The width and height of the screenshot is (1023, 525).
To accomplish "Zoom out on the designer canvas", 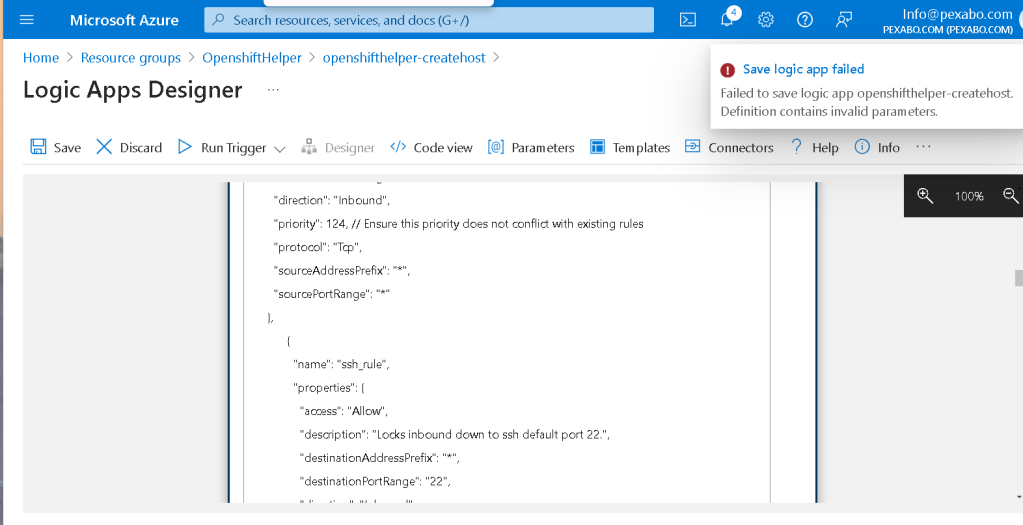I will pos(1011,195).
